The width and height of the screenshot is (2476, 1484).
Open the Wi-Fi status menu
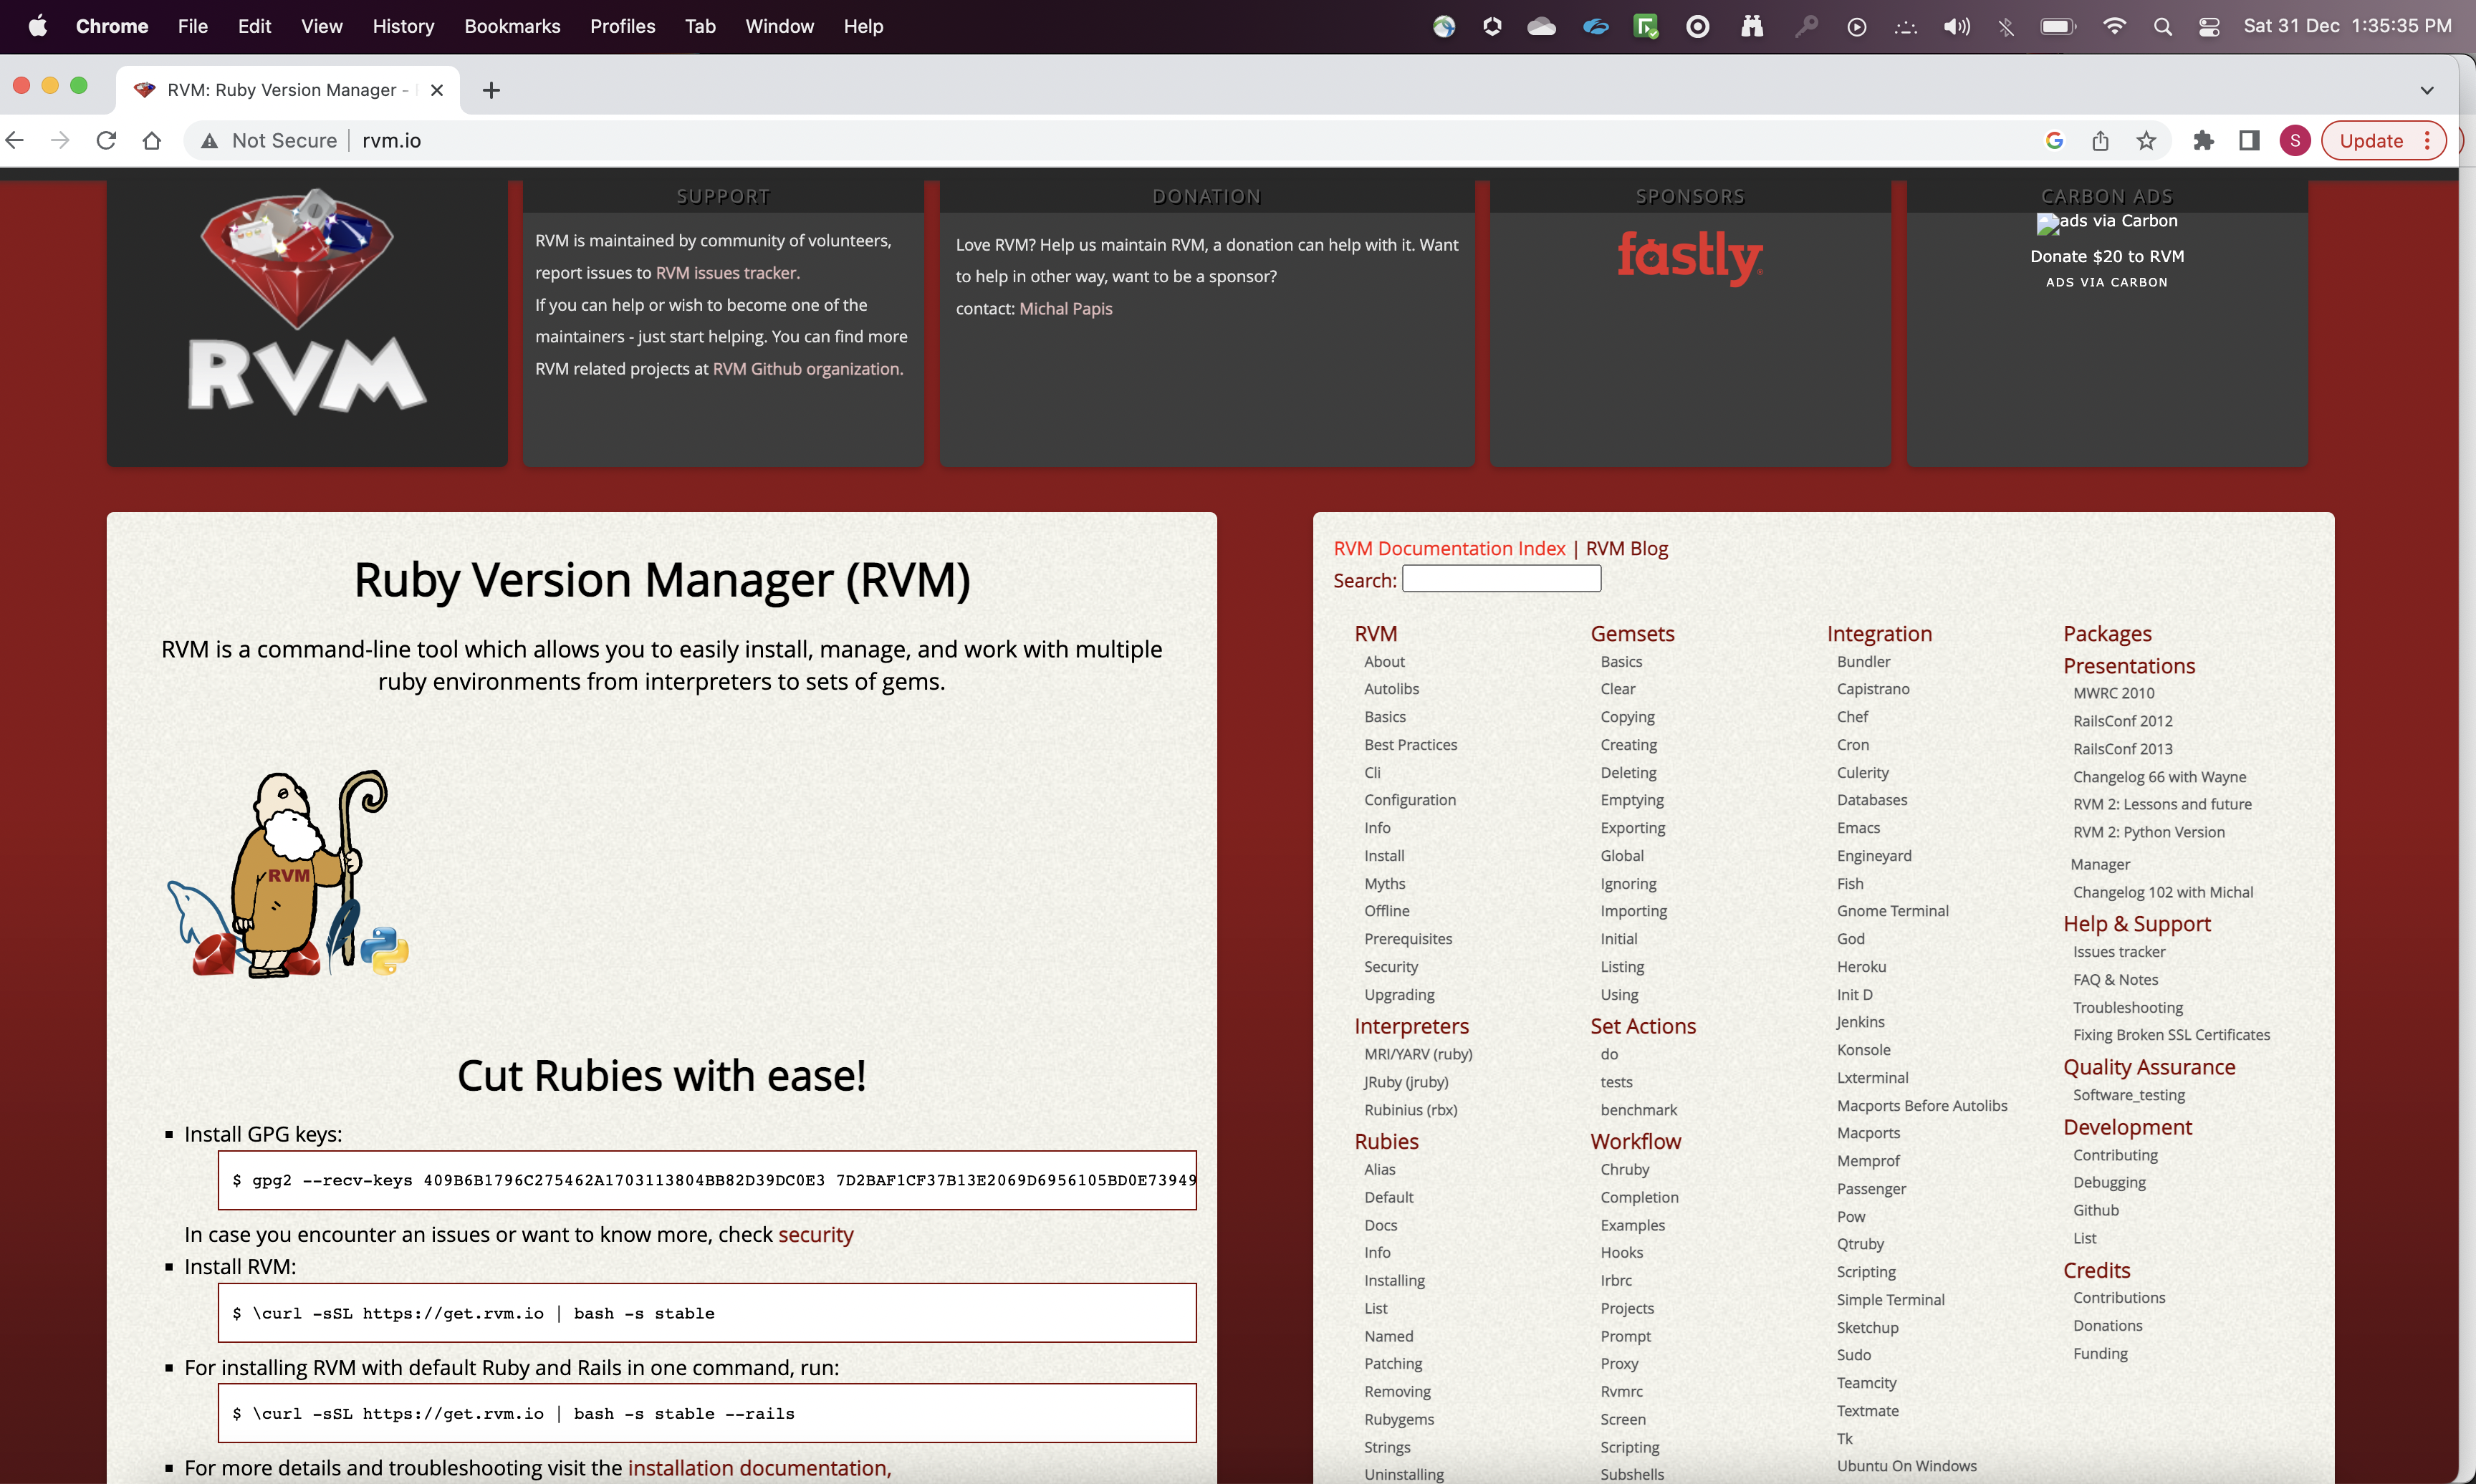point(2114,26)
